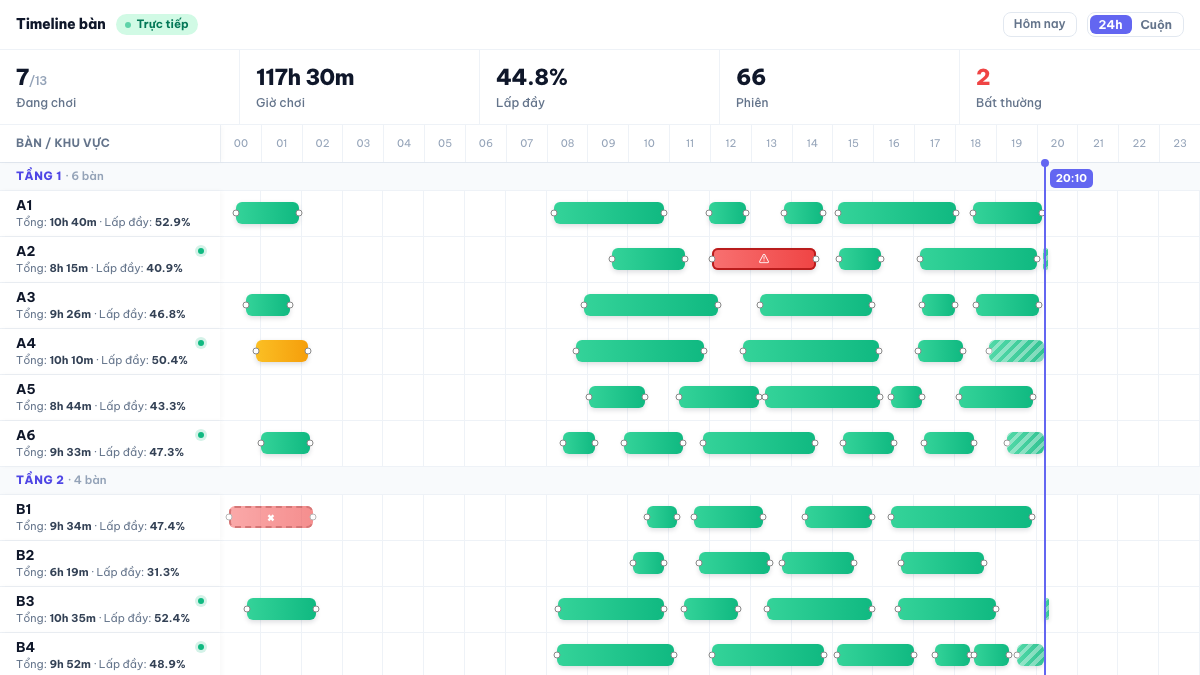Click the active status dot on row A6

[200, 435]
